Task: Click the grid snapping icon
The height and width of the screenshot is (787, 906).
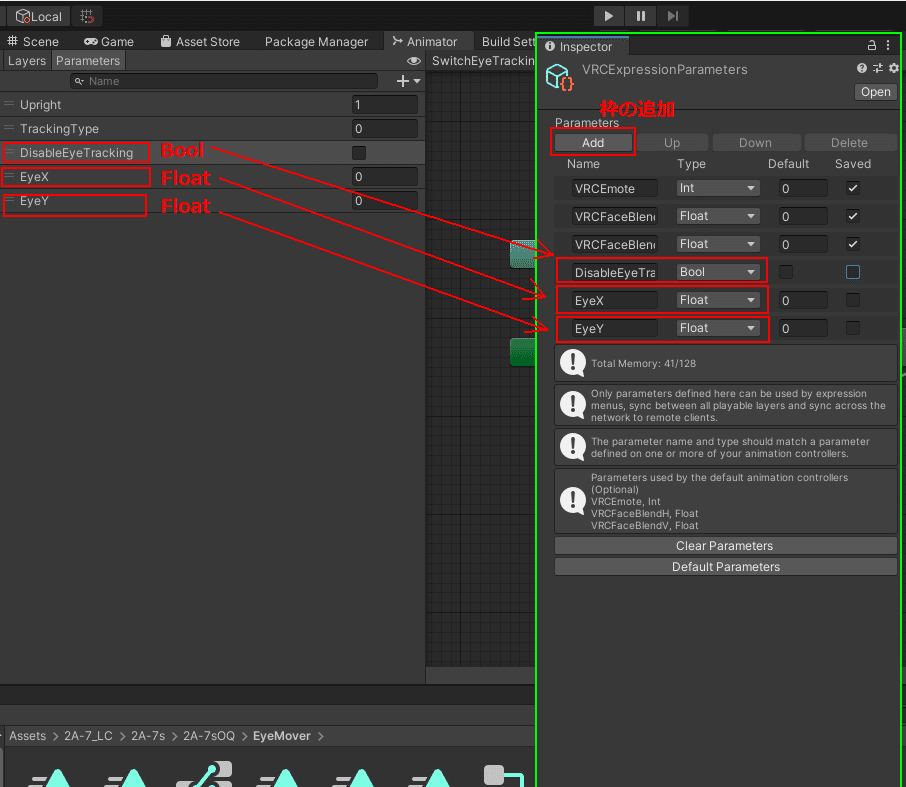Action: [x=87, y=16]
